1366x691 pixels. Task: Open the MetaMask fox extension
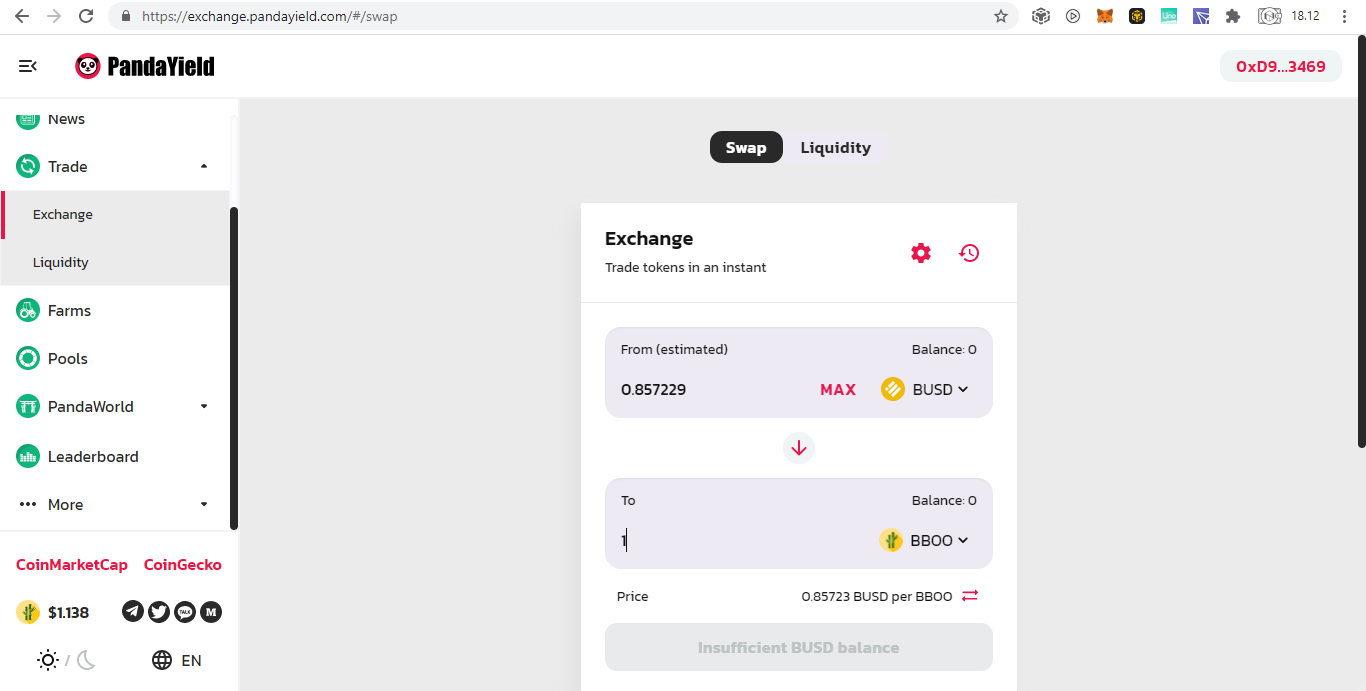(1105, 16)
